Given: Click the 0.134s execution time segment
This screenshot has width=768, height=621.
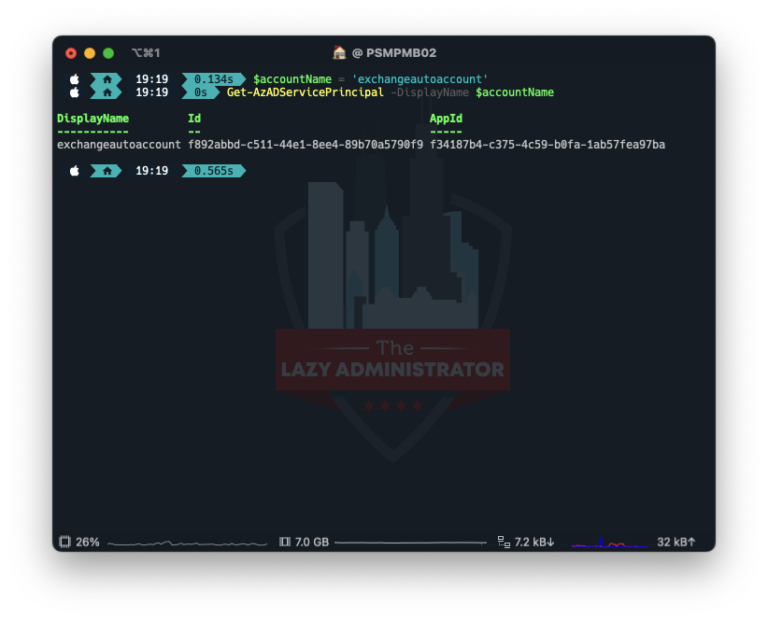Looking at the screenshot, I should tap(214, 79).
